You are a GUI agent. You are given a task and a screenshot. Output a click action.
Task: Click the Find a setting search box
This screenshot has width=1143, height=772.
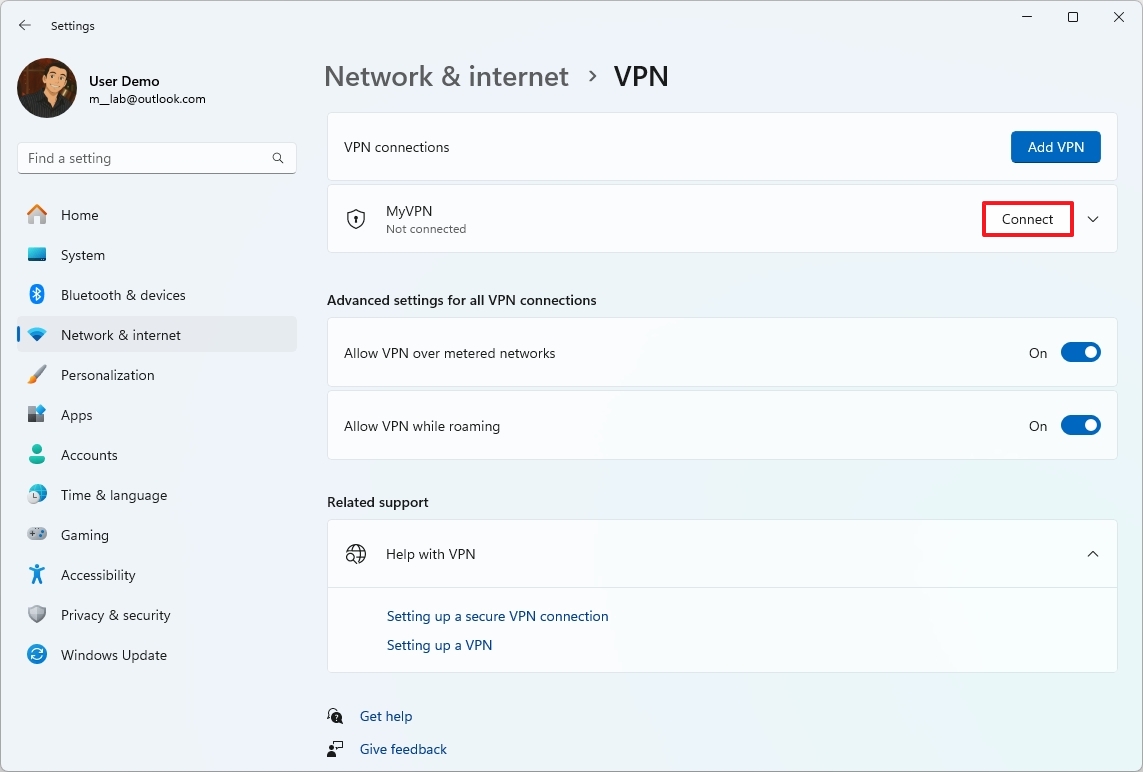pyautogui.click(x=156, y=157)
